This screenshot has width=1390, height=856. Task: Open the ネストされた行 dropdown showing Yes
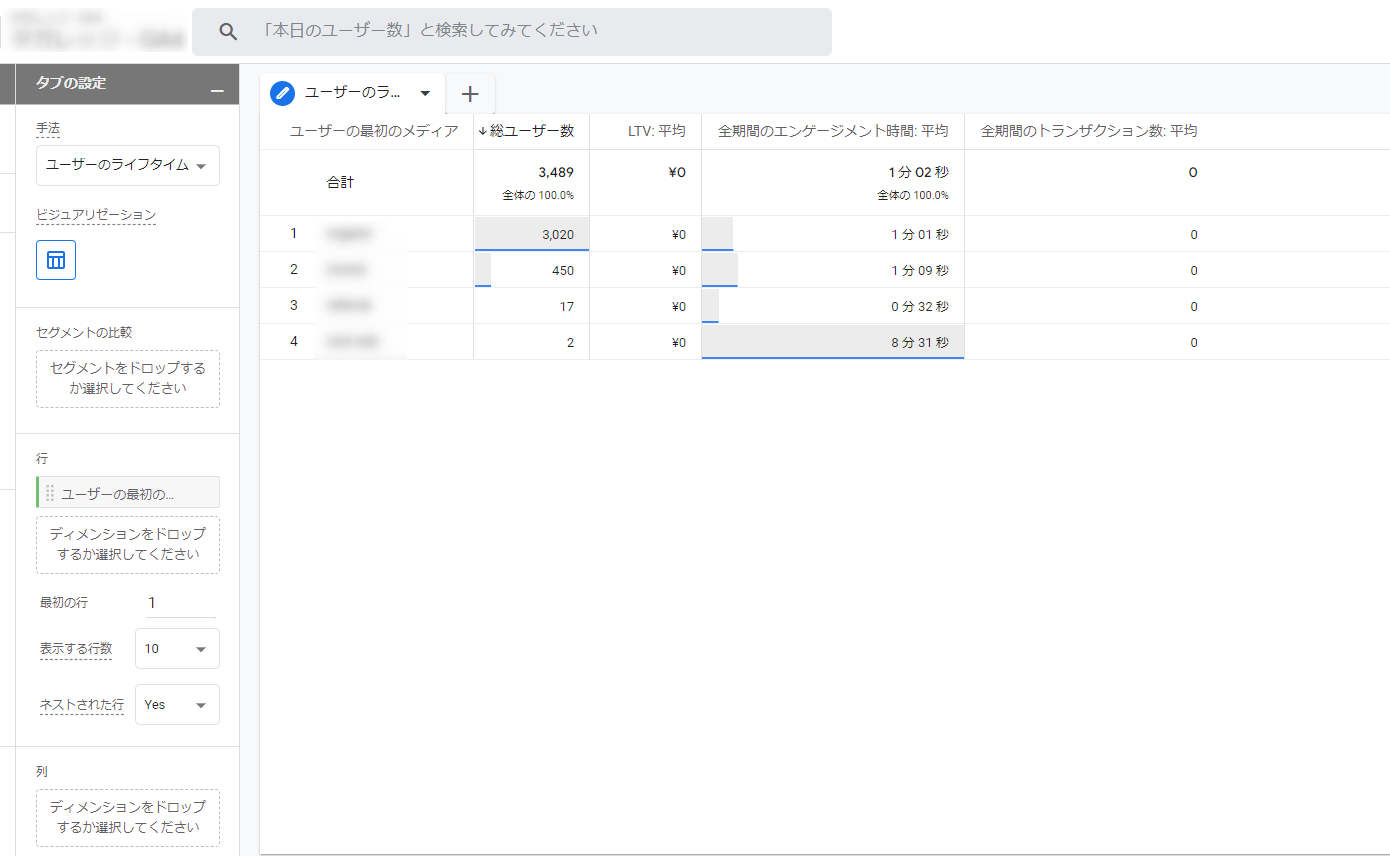(177, 705)
